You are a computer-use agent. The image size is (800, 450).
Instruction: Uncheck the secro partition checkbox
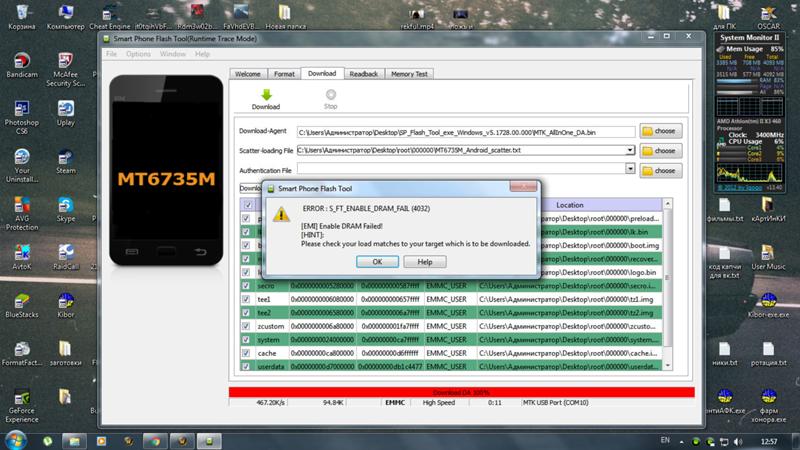pyautogui.click(x=246, y=286)
